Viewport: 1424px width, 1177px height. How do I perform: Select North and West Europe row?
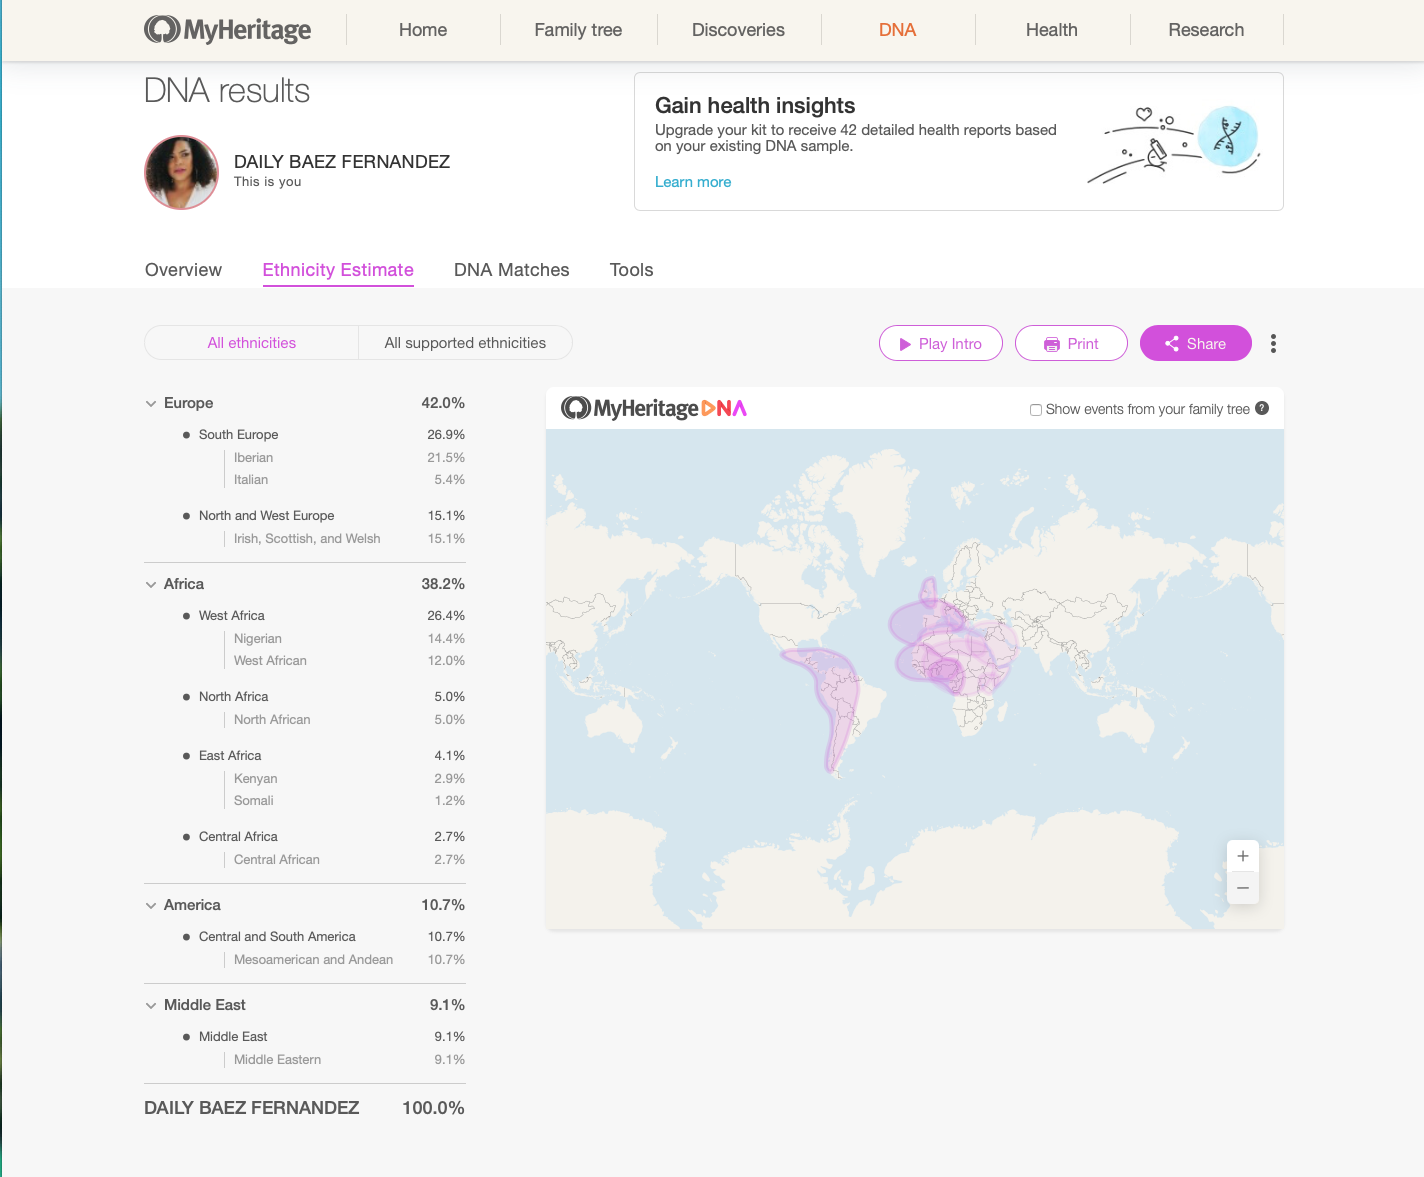[324, 516]
